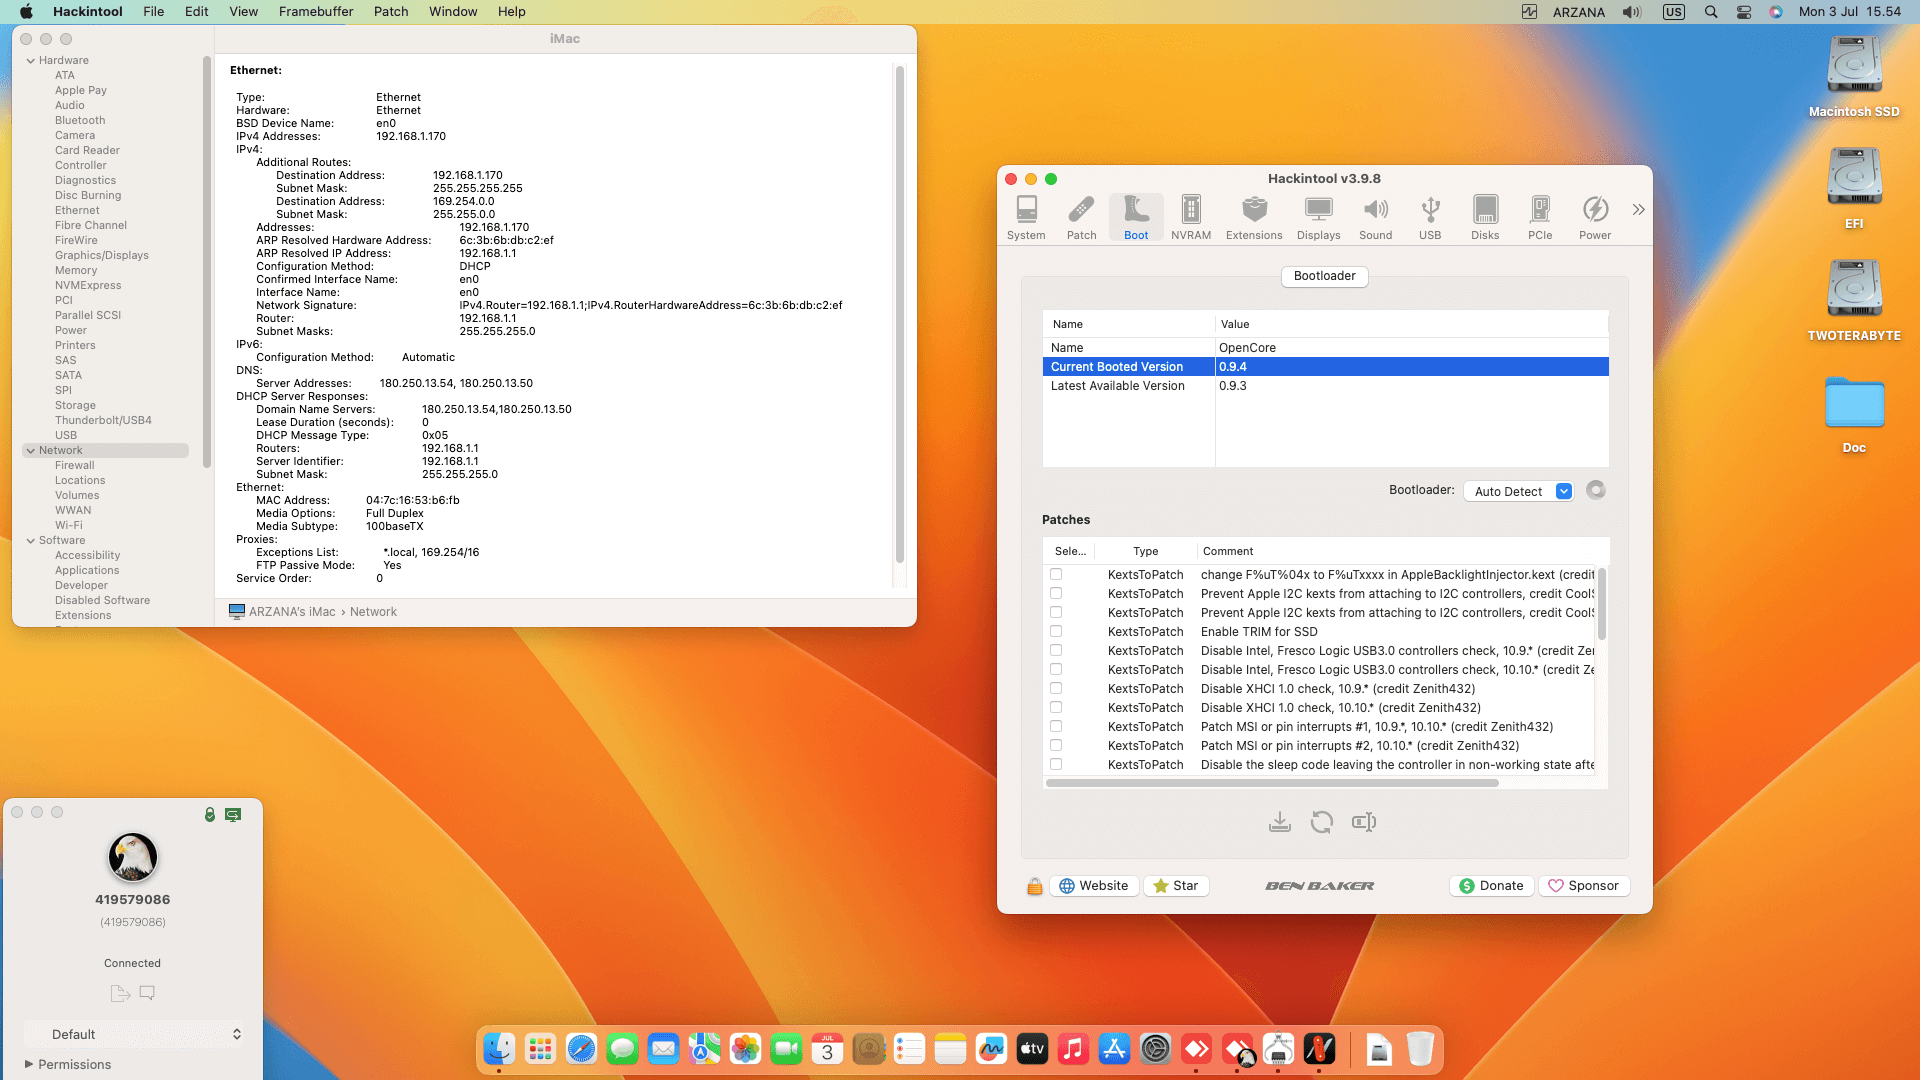Select the Boot toolbar icon
1920x1080 pixels.
1136,217
